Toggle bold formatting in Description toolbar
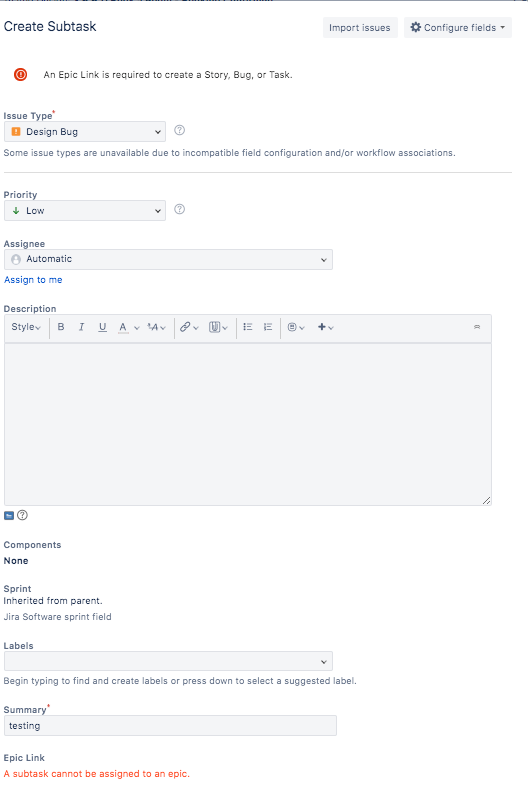 61,327
